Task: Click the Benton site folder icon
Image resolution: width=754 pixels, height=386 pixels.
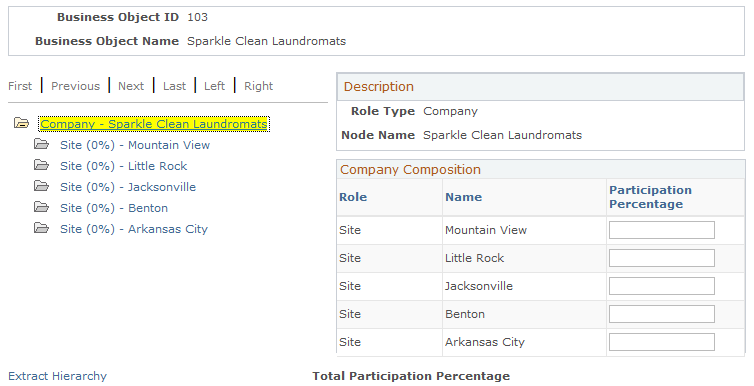Action: point(41,207)
